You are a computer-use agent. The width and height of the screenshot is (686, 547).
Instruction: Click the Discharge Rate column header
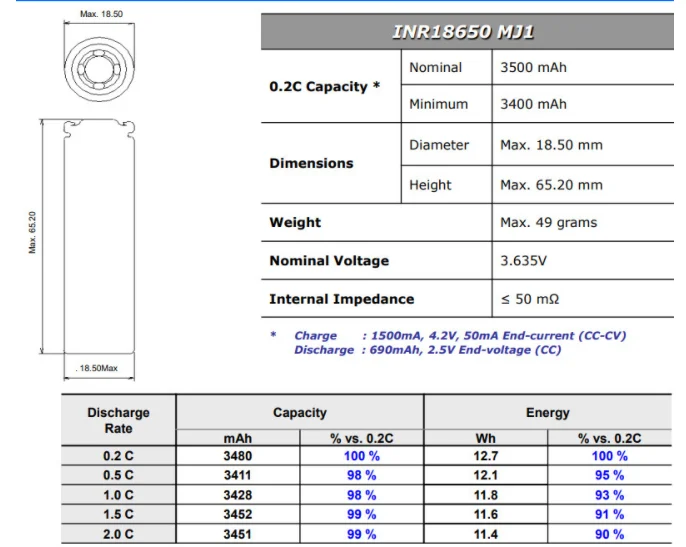click(x=118, y=420)
